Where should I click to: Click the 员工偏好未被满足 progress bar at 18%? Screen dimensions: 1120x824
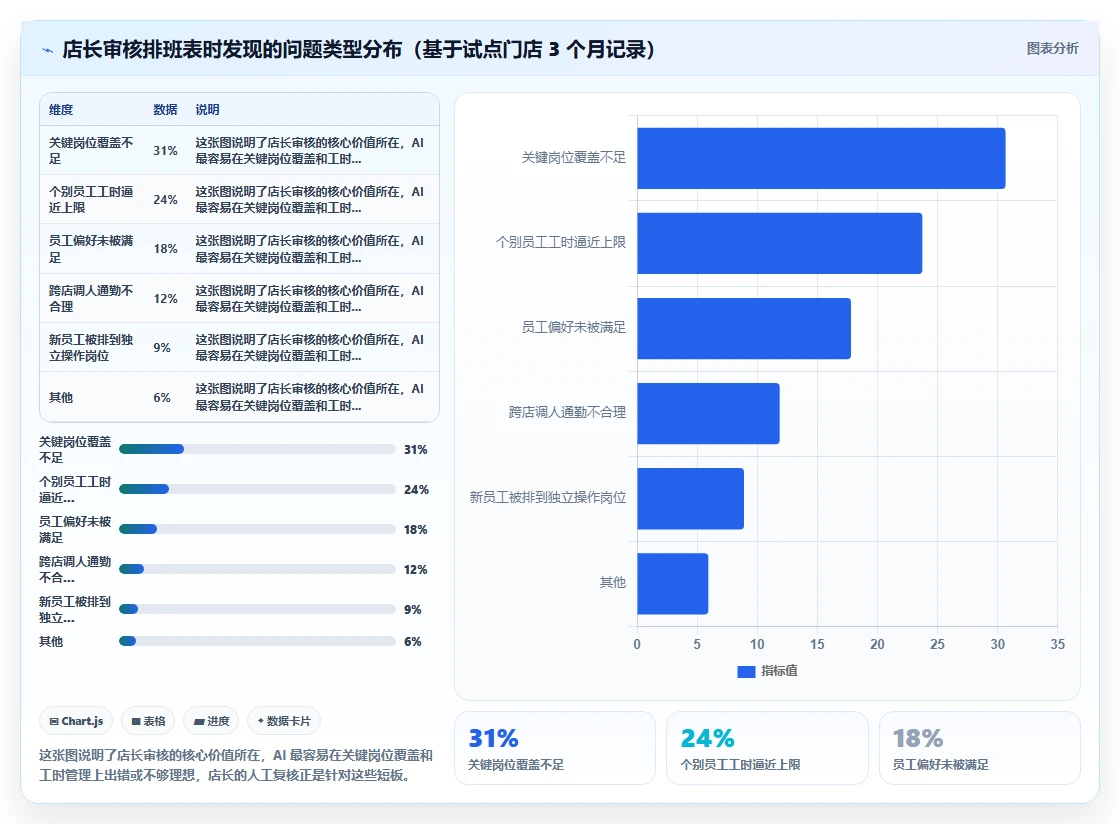point(257,529)
